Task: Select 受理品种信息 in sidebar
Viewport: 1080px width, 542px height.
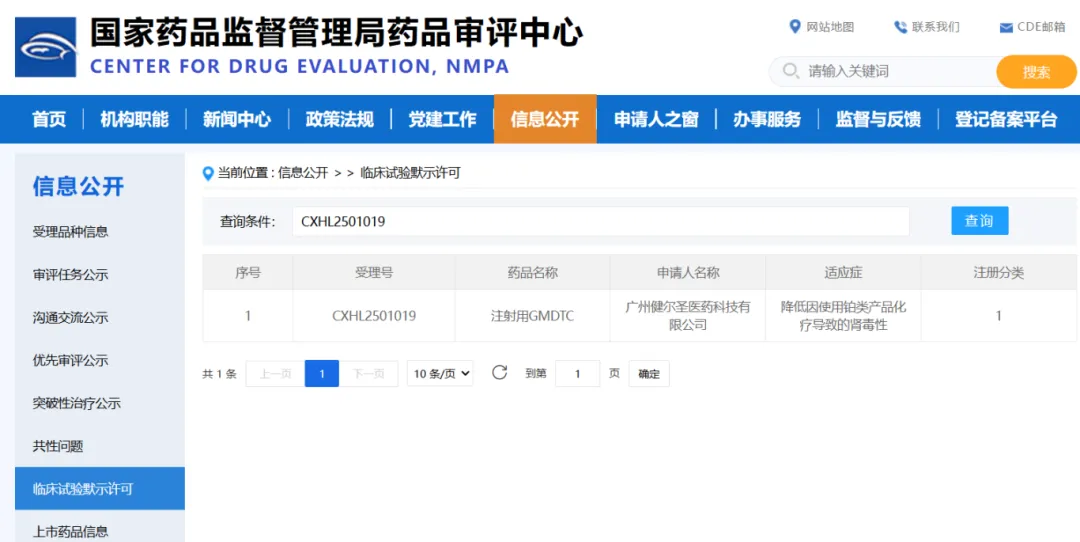Action: tap(70, 231)
